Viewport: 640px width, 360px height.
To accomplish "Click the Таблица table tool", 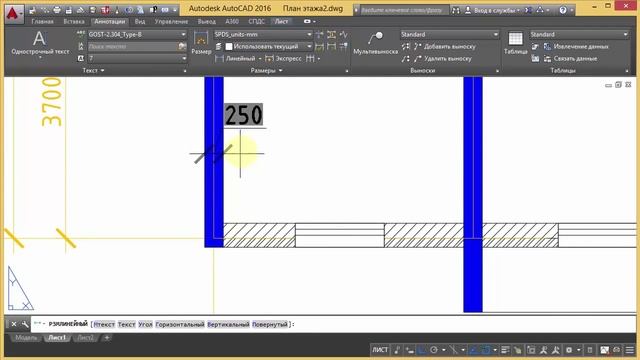I will coord(515,43).
